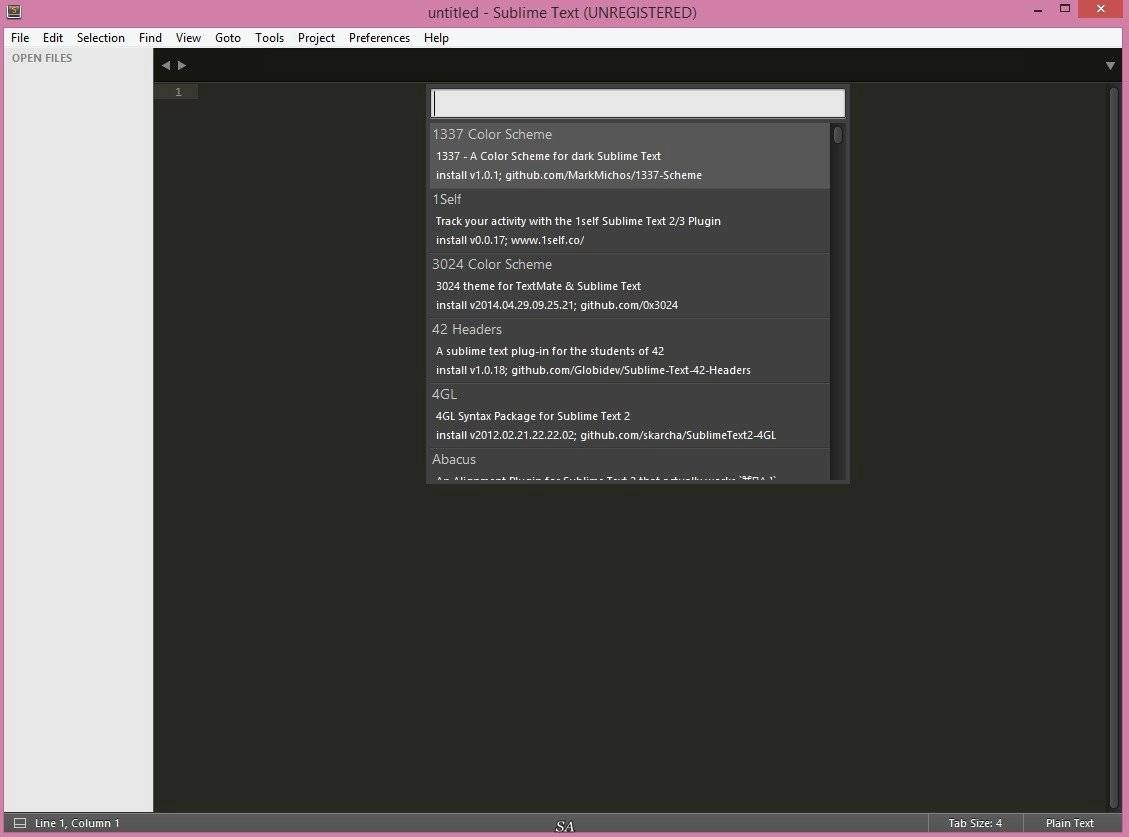Open the tab list dropdown arrow
Viewport: 1129px width, 837px height.
pyautogui.click(x=1110, y=66)
